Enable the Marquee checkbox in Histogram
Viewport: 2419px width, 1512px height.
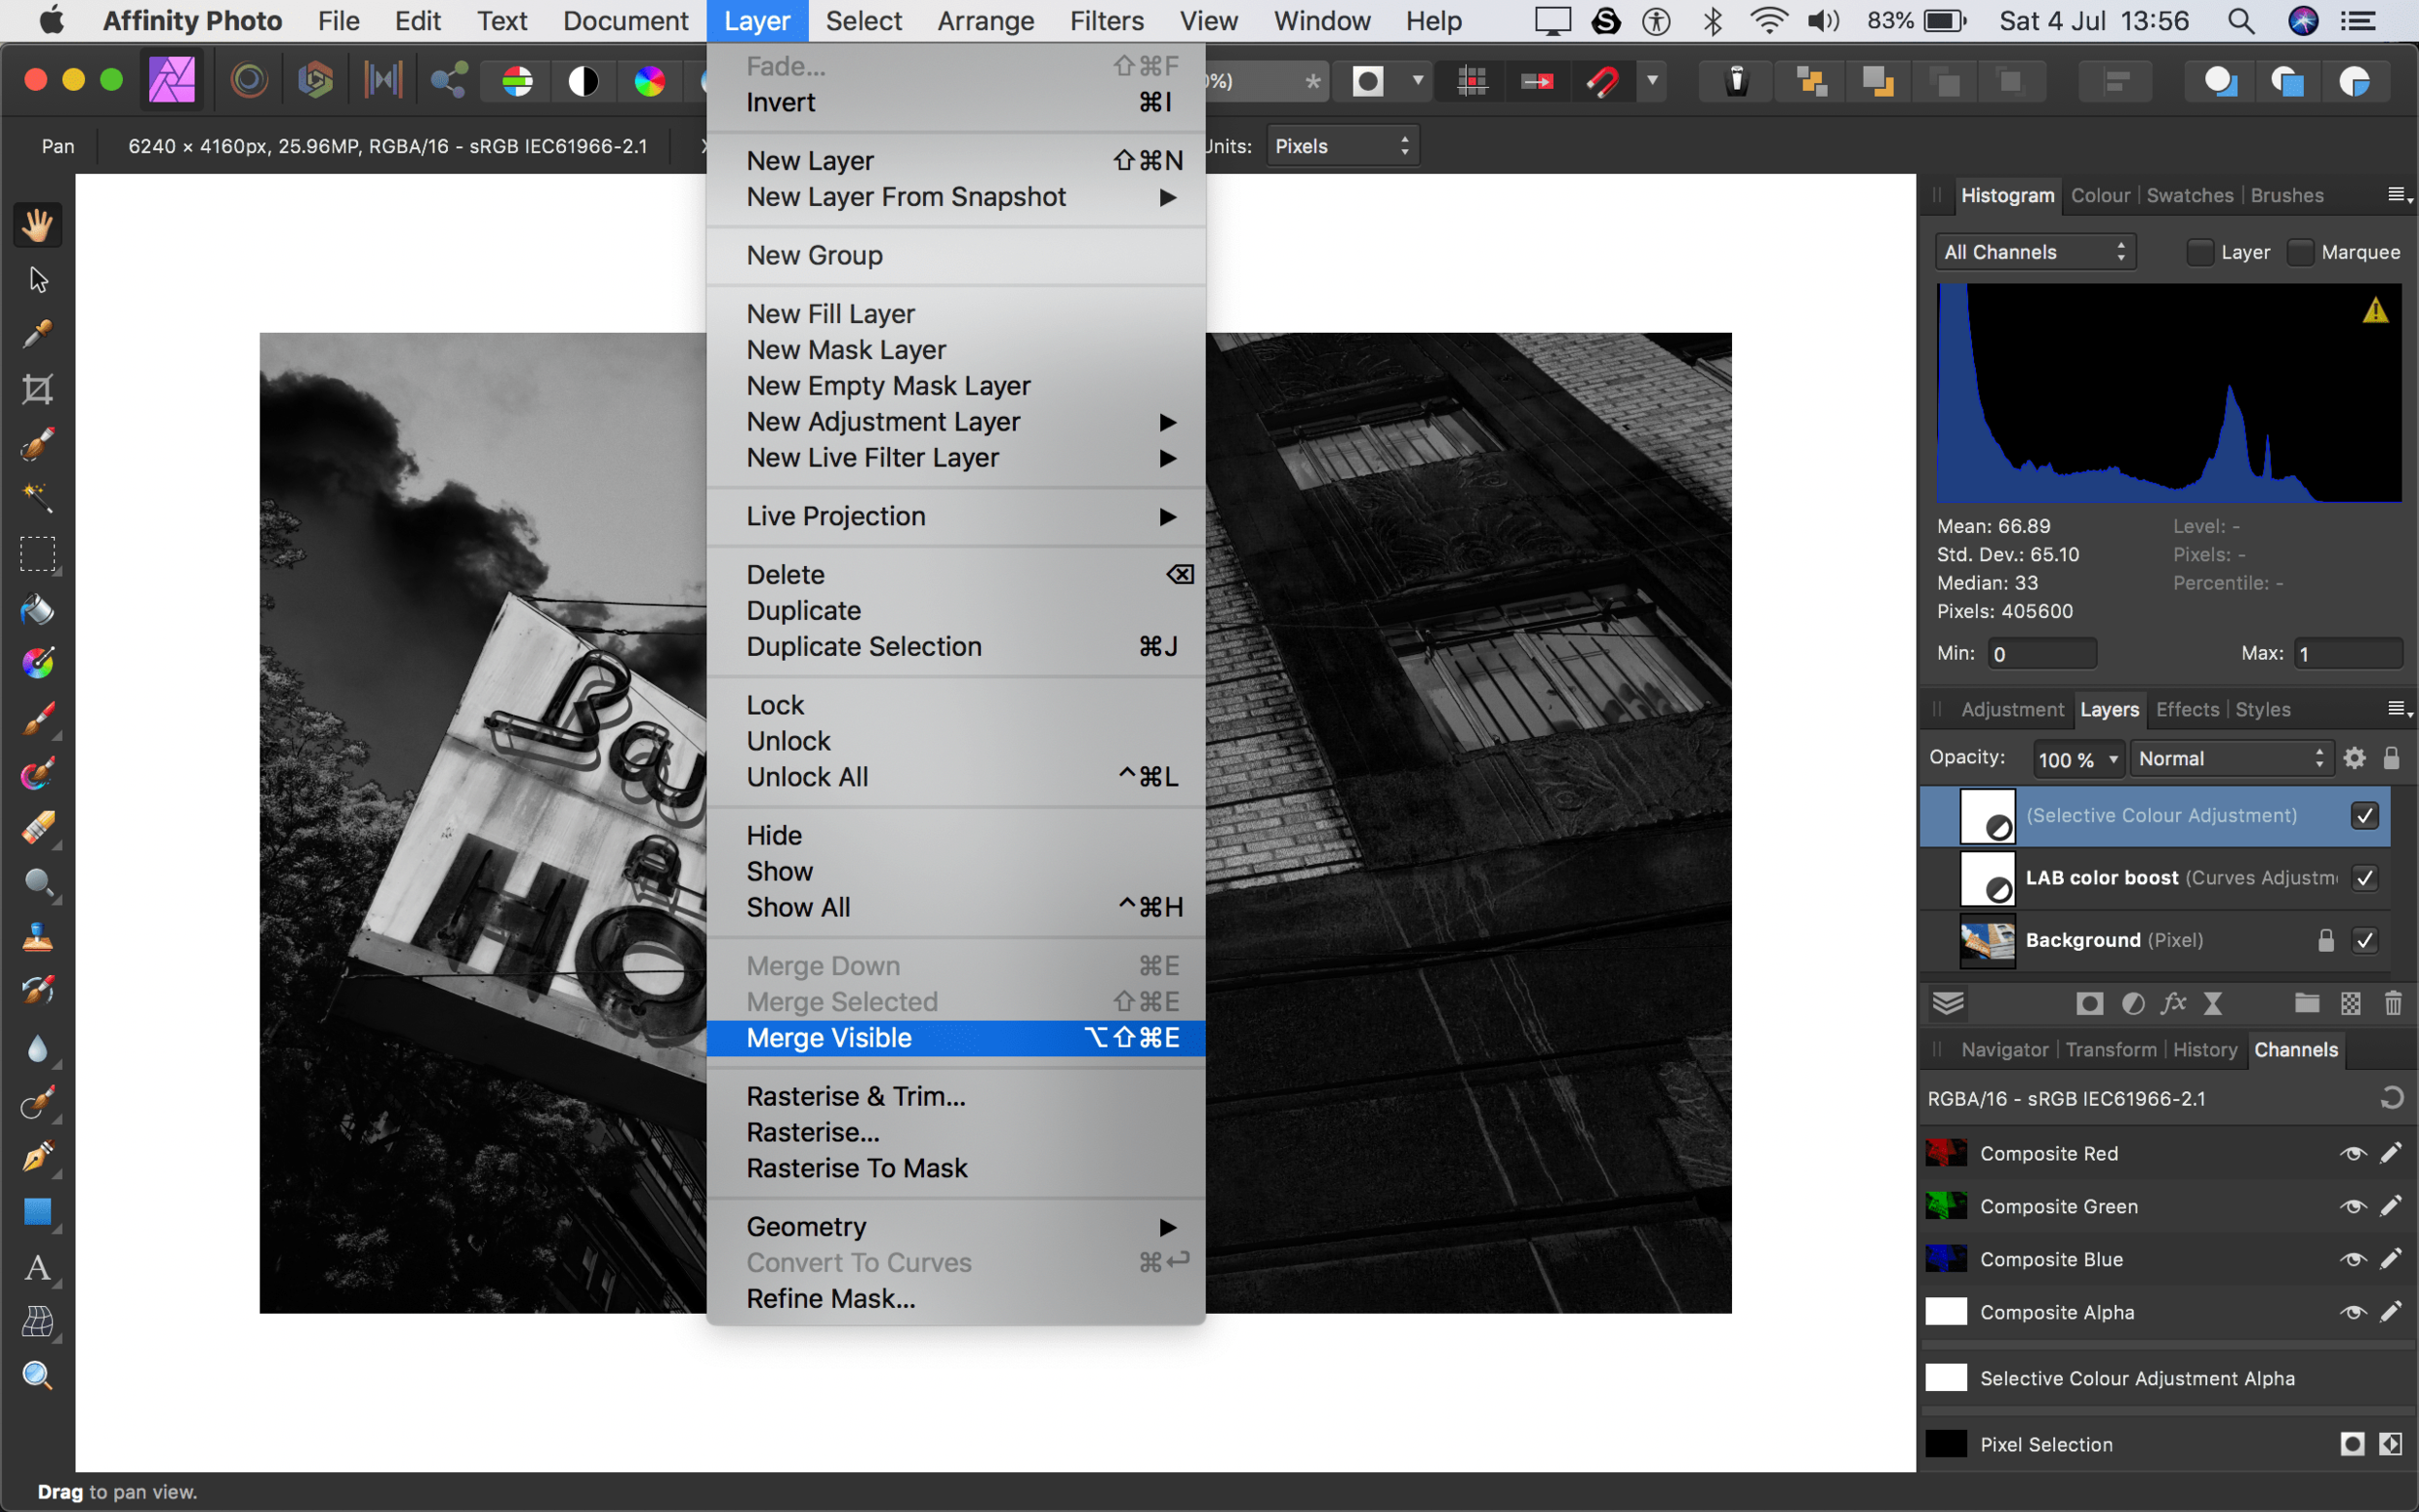coord(2300,252)
